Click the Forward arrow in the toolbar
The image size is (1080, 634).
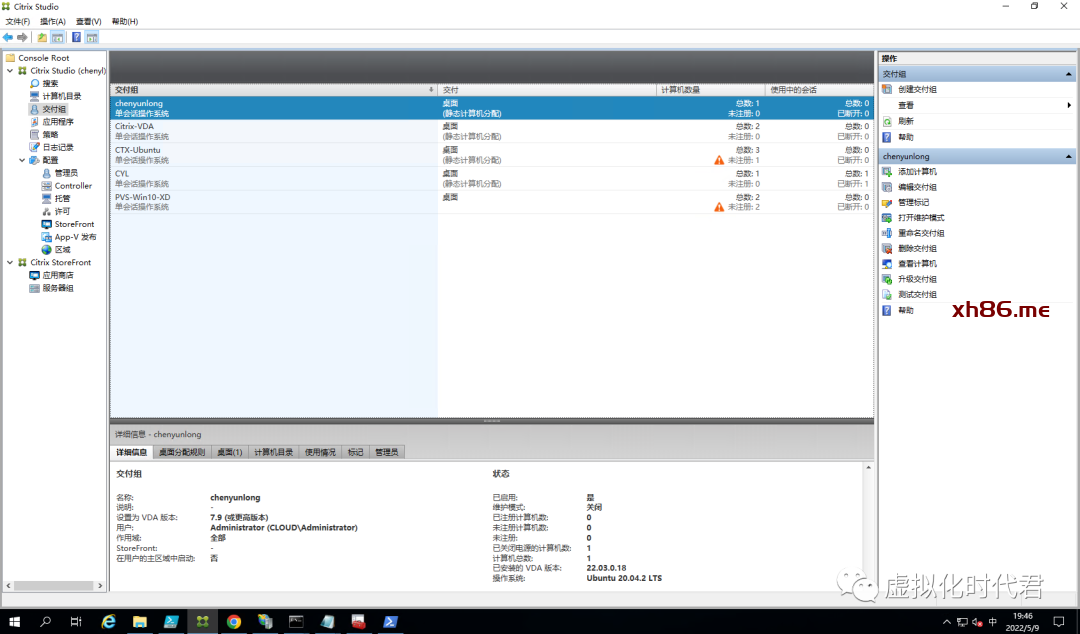(x=22, y=37)
